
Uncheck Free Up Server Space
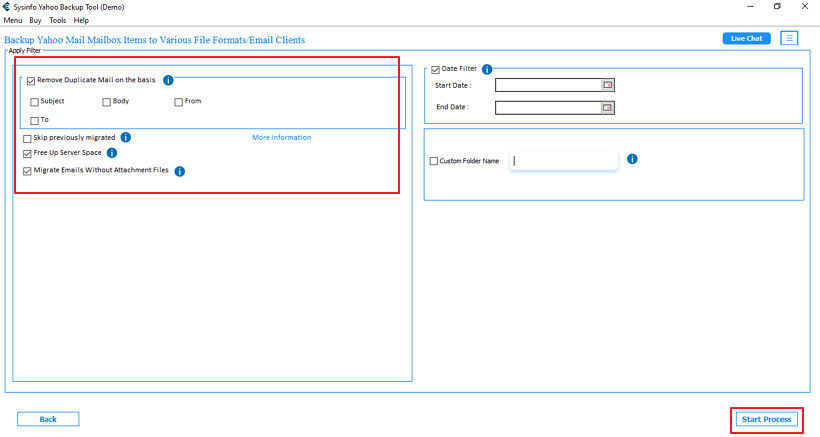pos(27,154)
